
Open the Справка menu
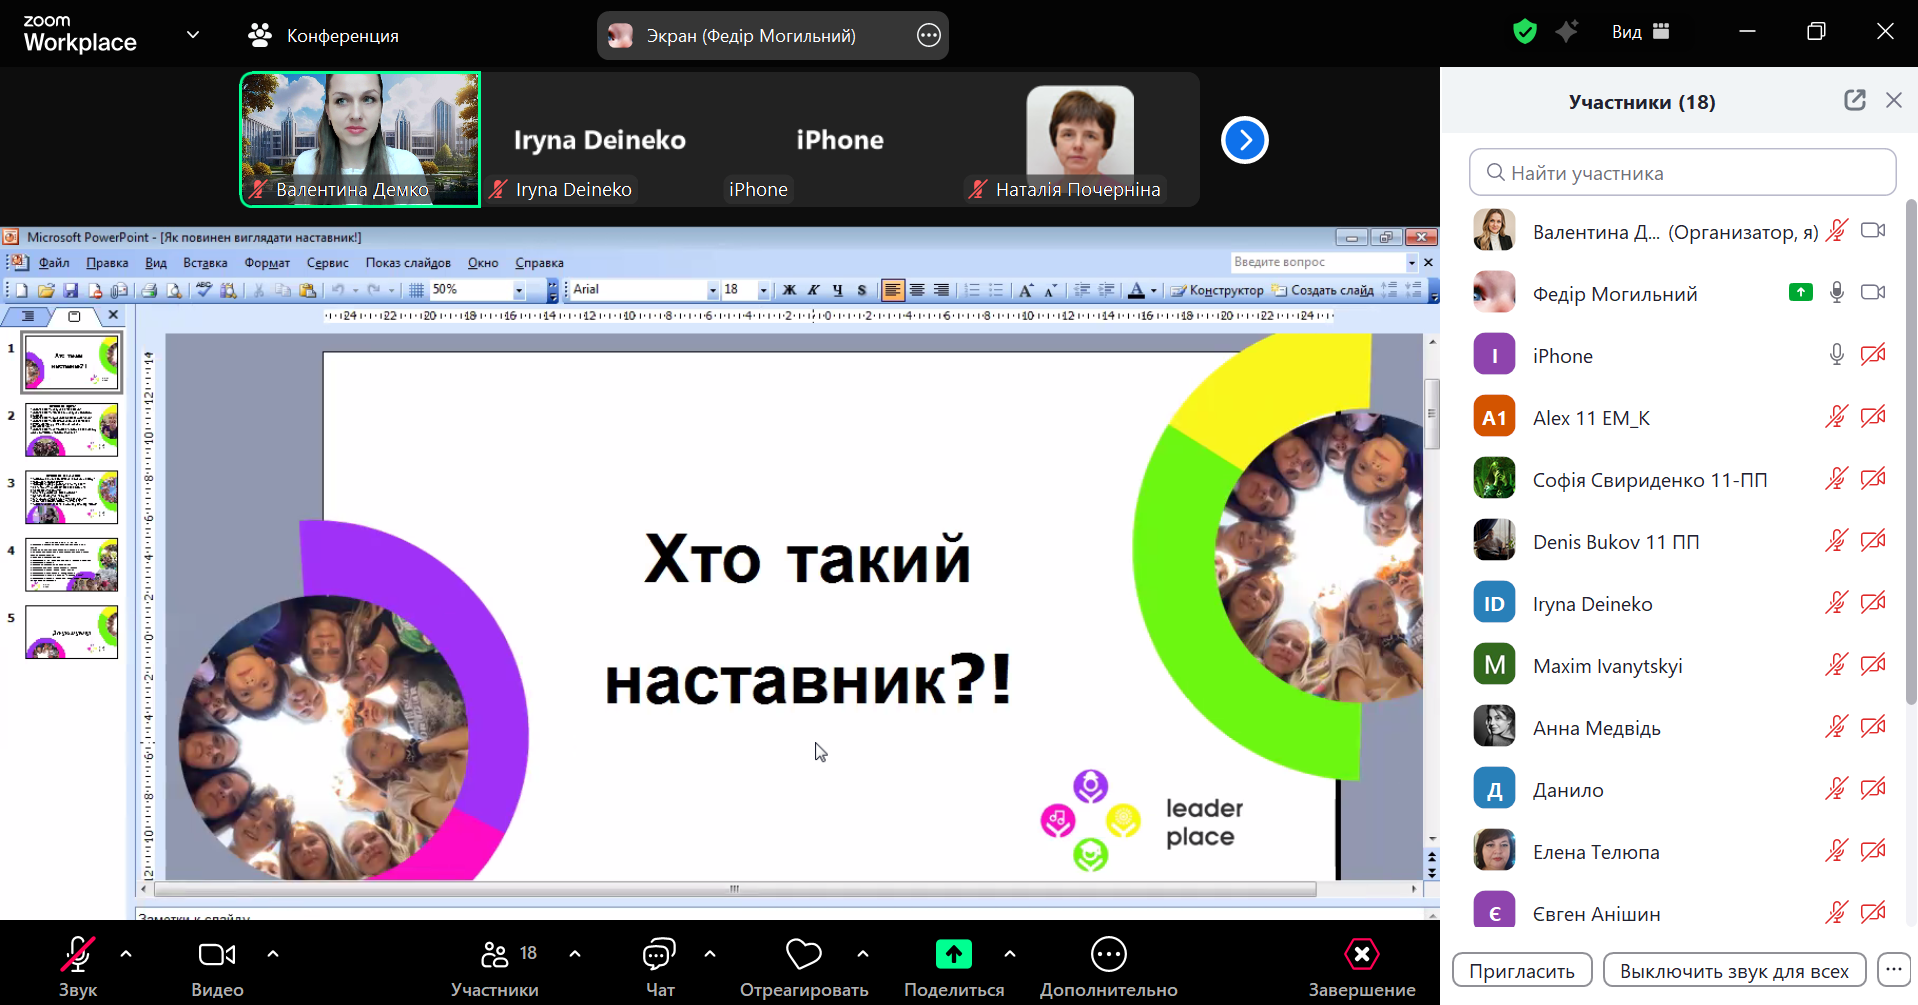pyautogui.click(x=539, y=263)
